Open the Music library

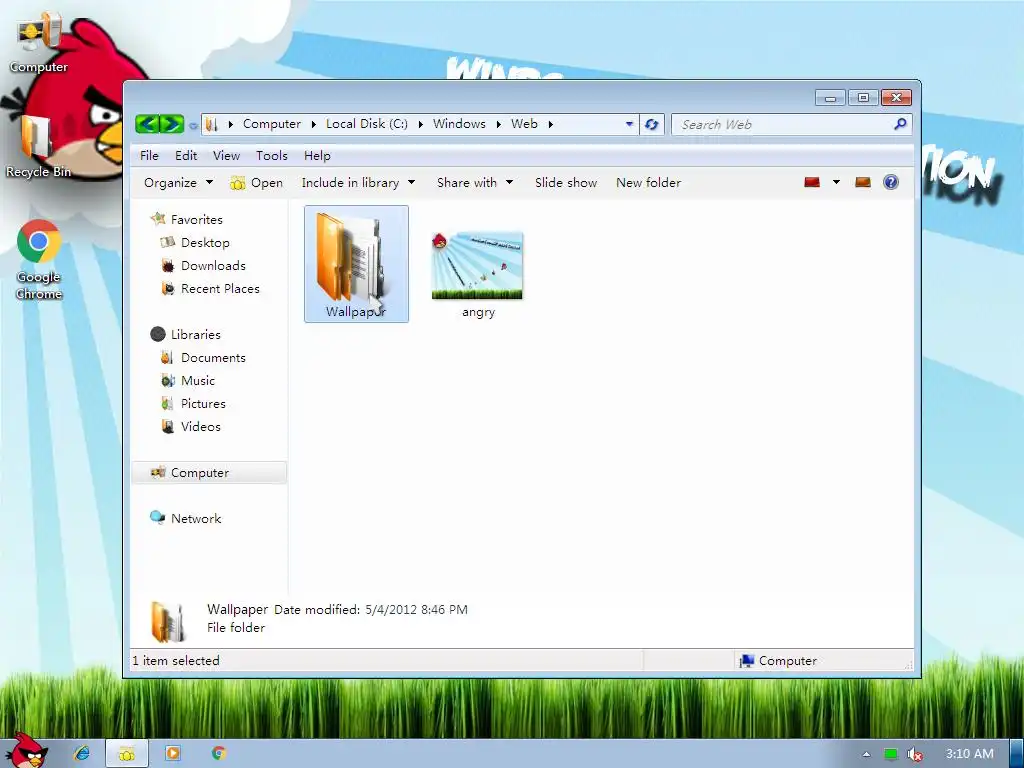(187, 380)
